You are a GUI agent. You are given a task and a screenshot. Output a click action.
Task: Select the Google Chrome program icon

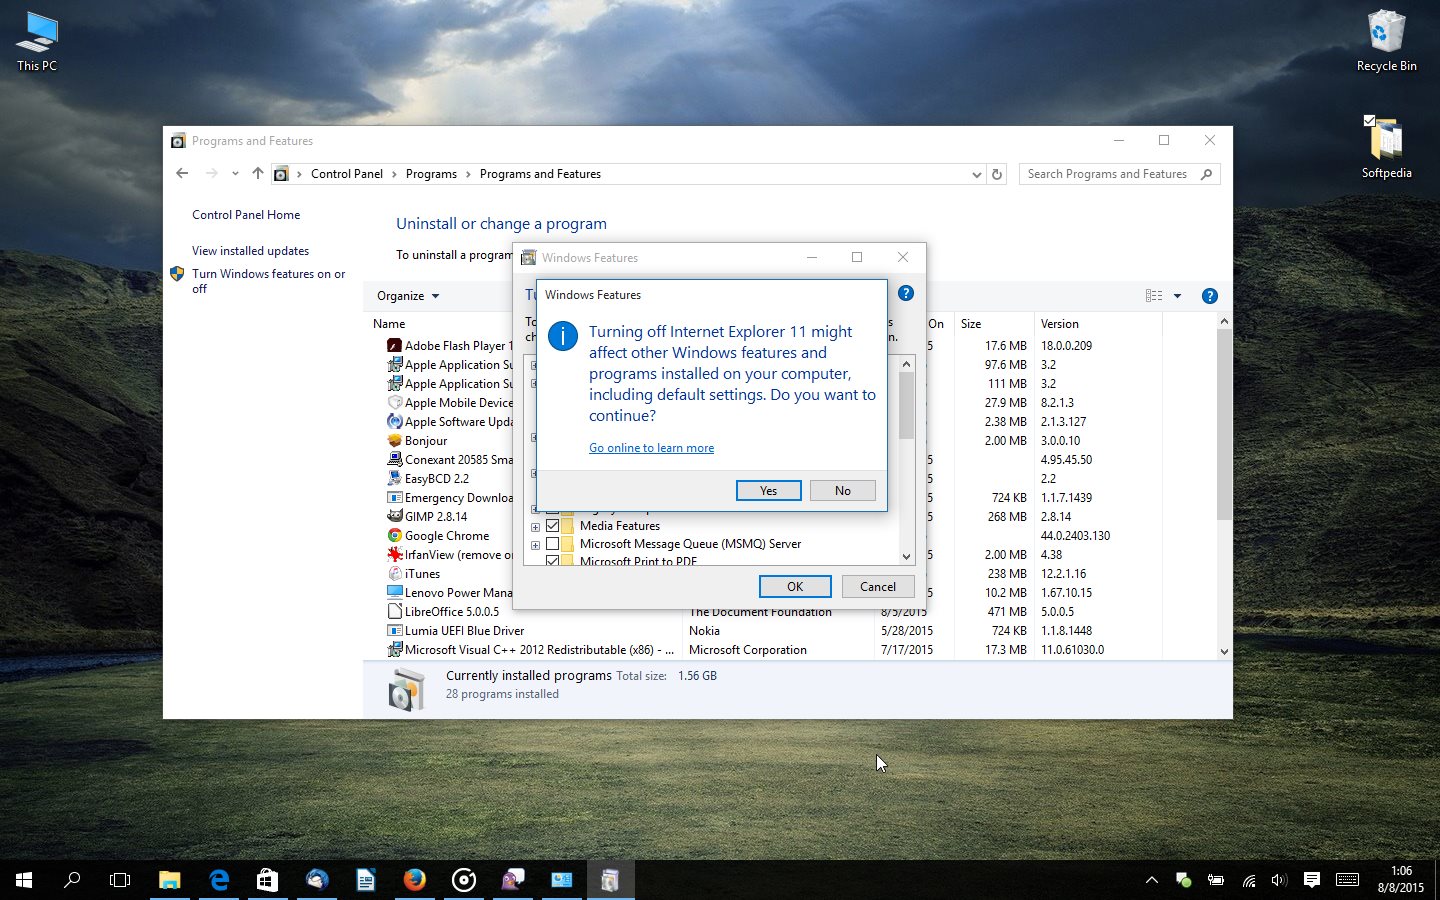tap(394, 535)
